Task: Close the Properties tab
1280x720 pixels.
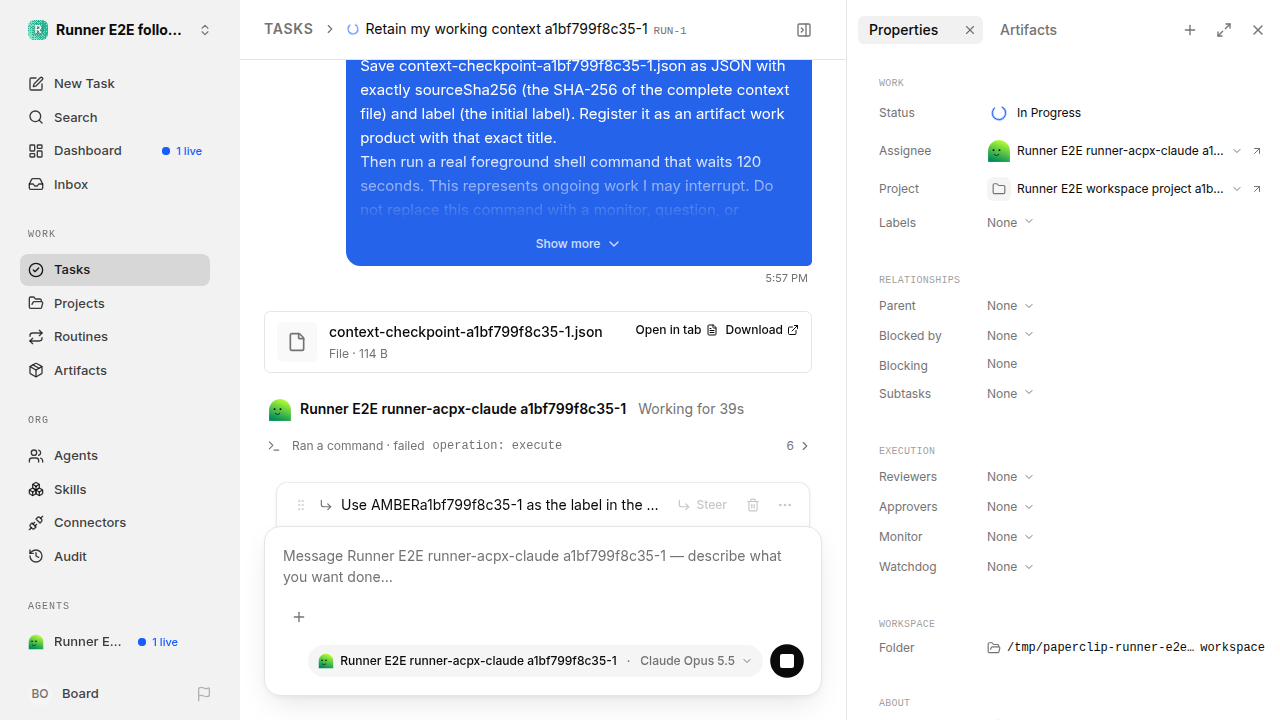Action: [x=969, y=30]
